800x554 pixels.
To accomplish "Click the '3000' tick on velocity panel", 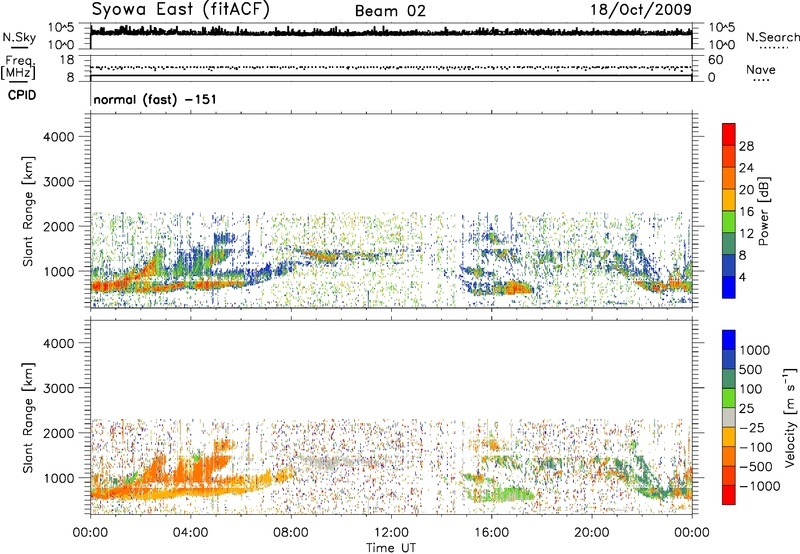I will pyautogui.click(x=58, y=388).
